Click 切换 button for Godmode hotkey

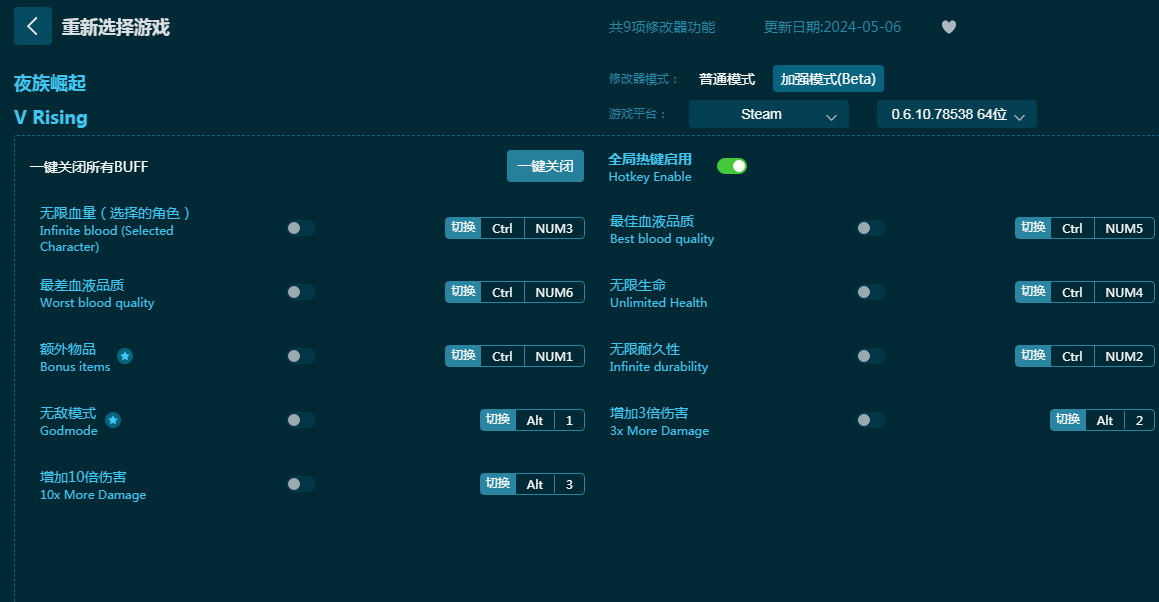[x=498, y=420]
